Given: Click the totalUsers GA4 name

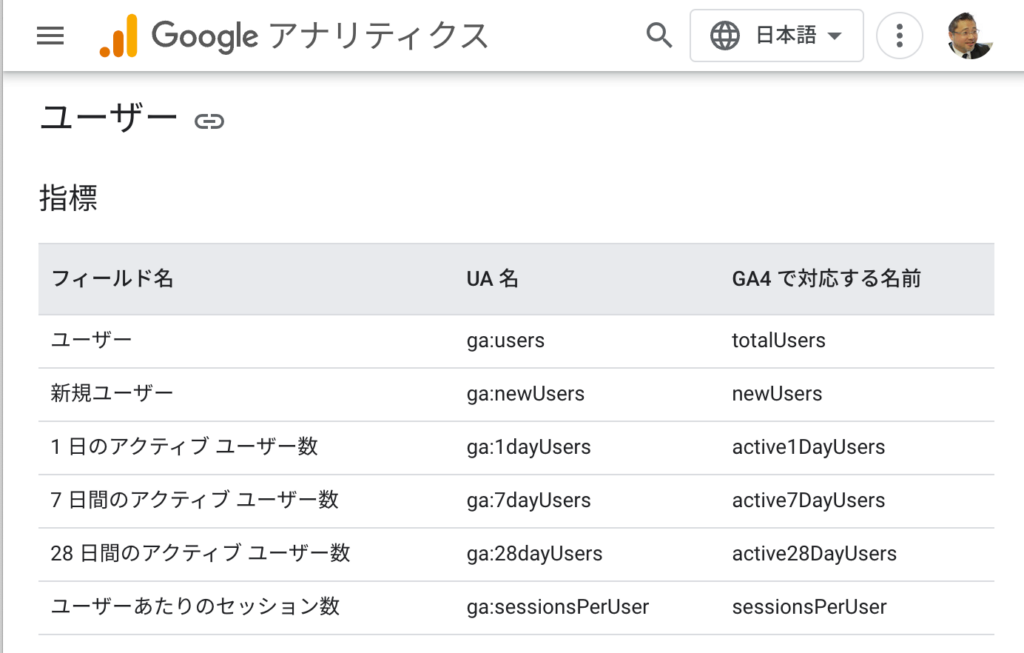Looking at the screenshot, I should (x=778, y=341).
